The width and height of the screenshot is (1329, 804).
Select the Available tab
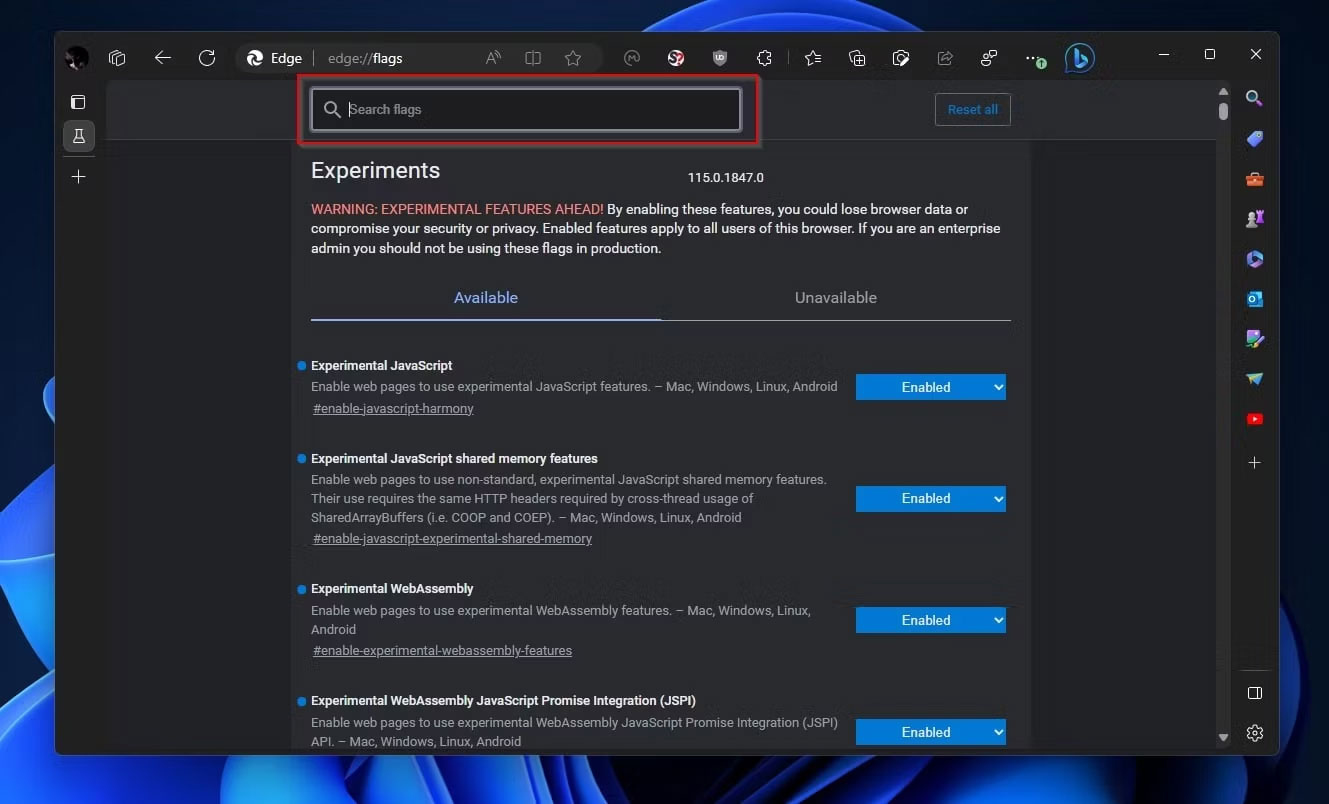click(486, 298)
